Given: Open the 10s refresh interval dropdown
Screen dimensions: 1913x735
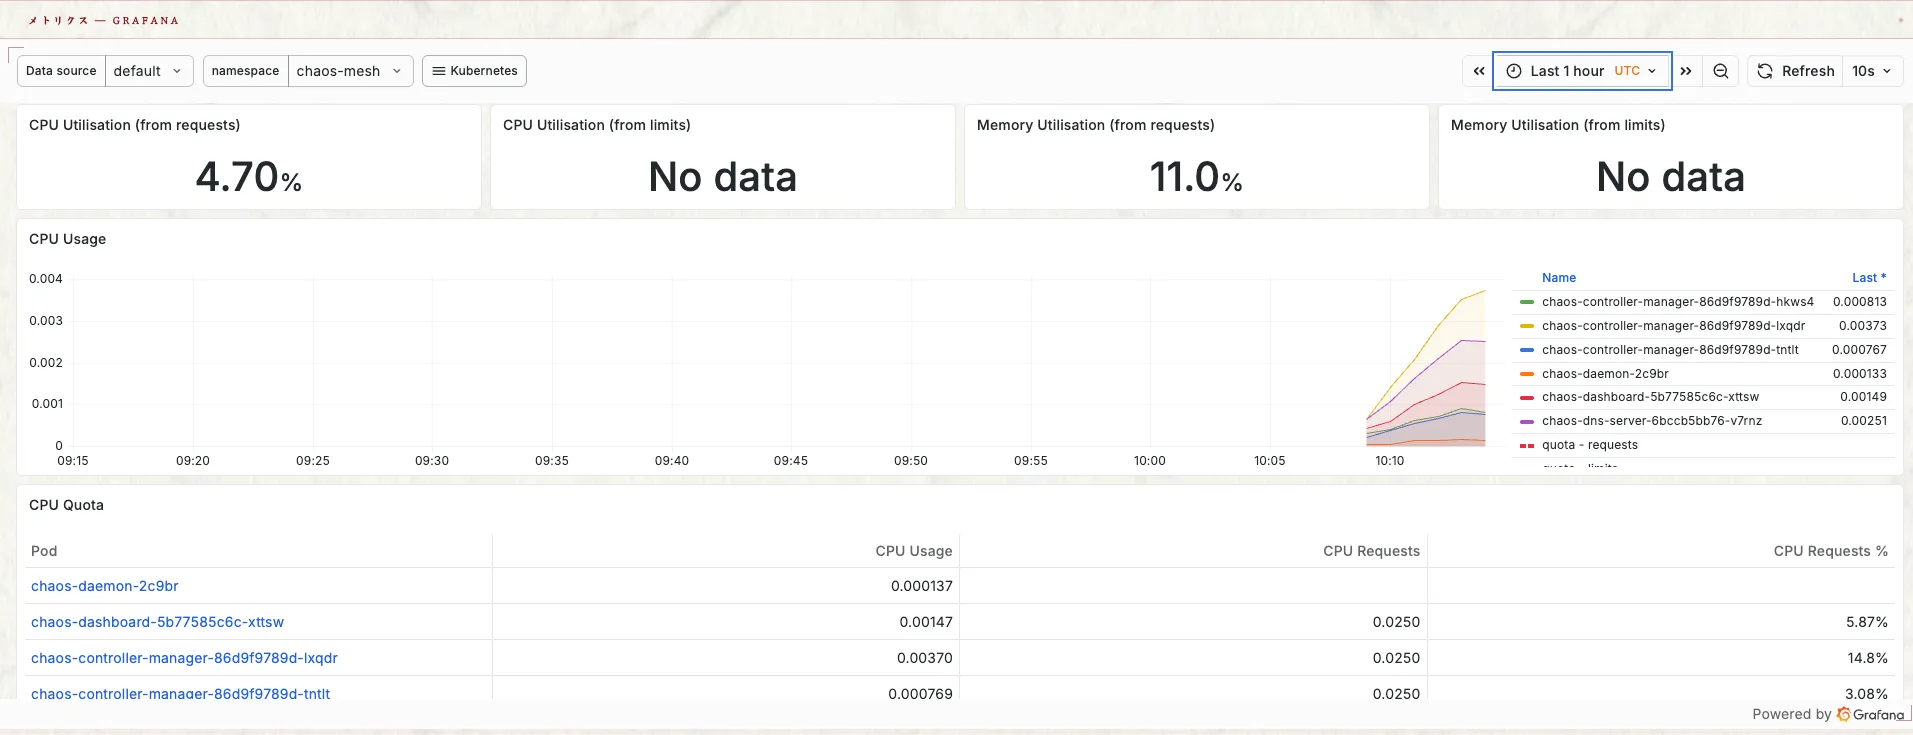Looking at the screenshot, I should pos(1871,71).
